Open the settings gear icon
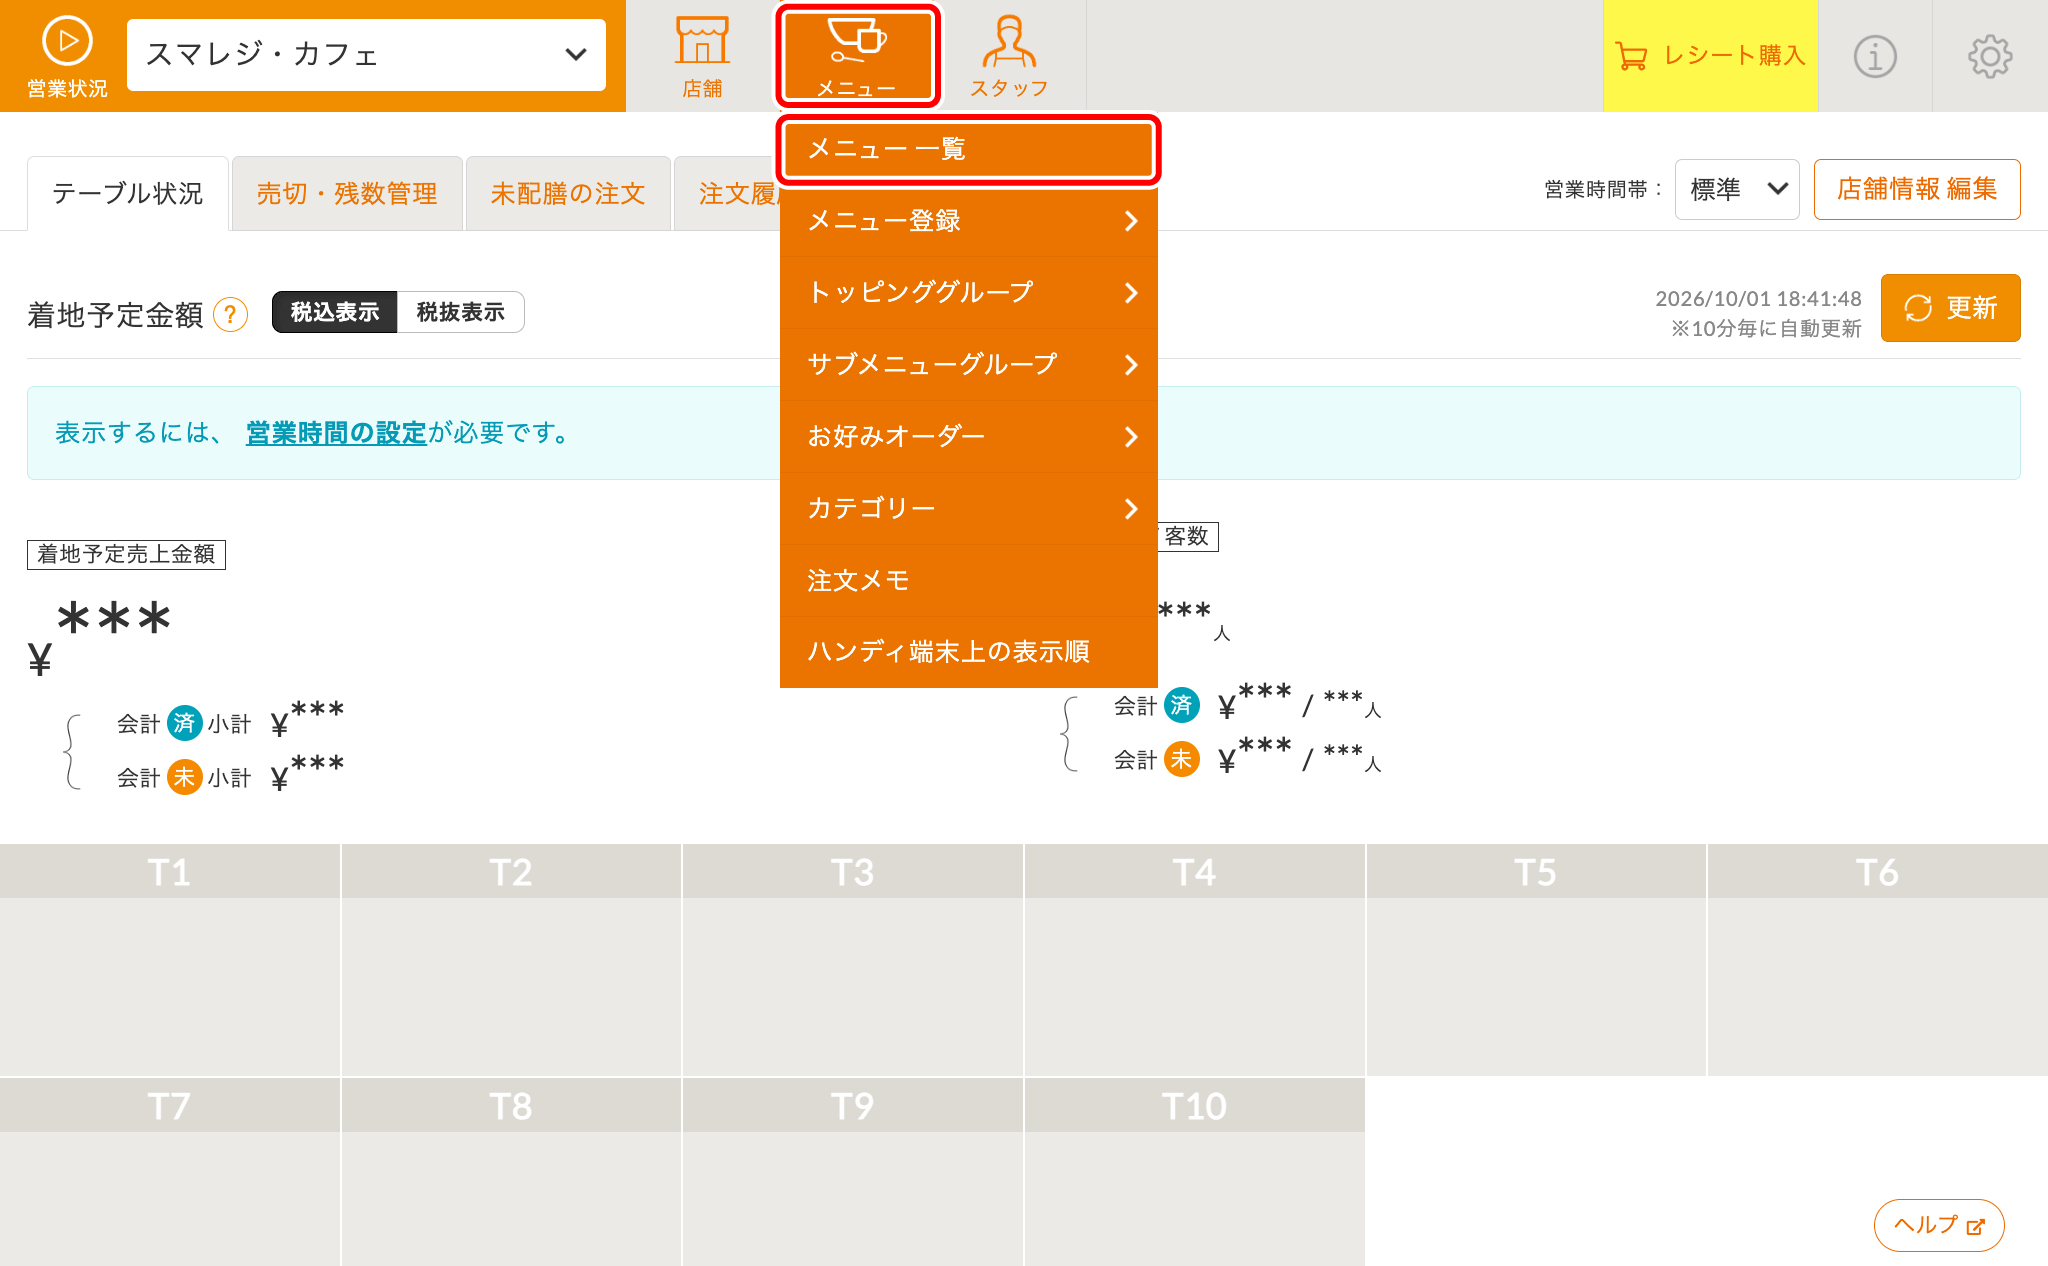This screenshot has height=1266, width=2048. point(1990,56)
